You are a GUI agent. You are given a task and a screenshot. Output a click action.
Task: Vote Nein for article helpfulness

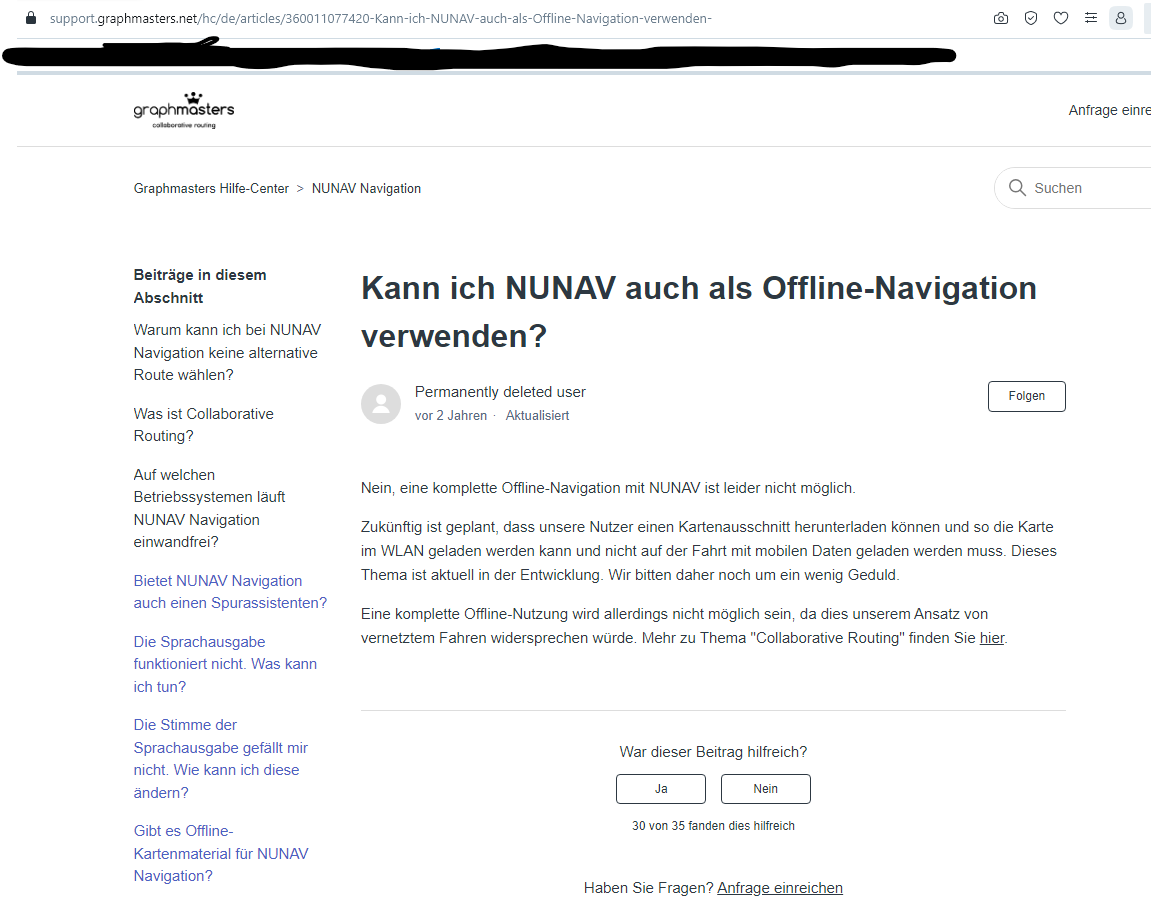766,789
